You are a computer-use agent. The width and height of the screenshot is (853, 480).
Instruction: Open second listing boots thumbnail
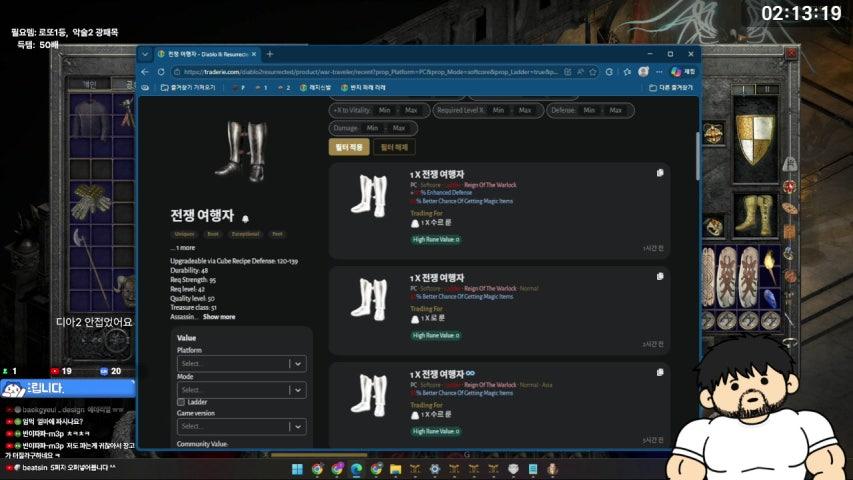tap(369, 299)
